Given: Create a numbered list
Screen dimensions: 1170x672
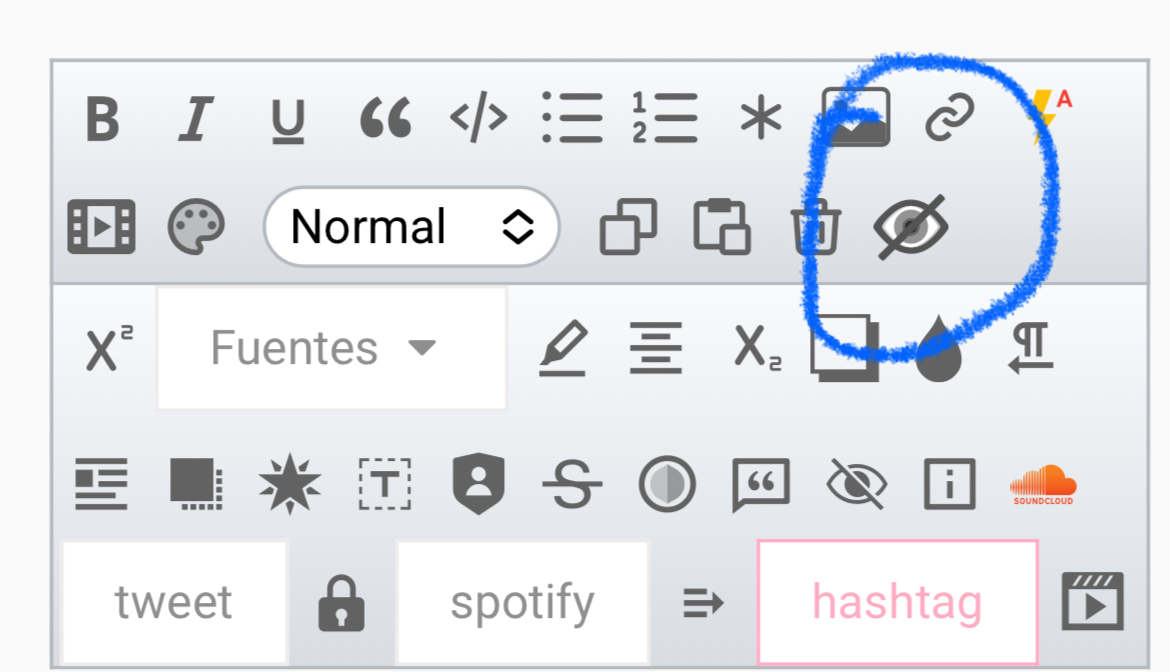Looking at the screenshot, I should point(664,118).
